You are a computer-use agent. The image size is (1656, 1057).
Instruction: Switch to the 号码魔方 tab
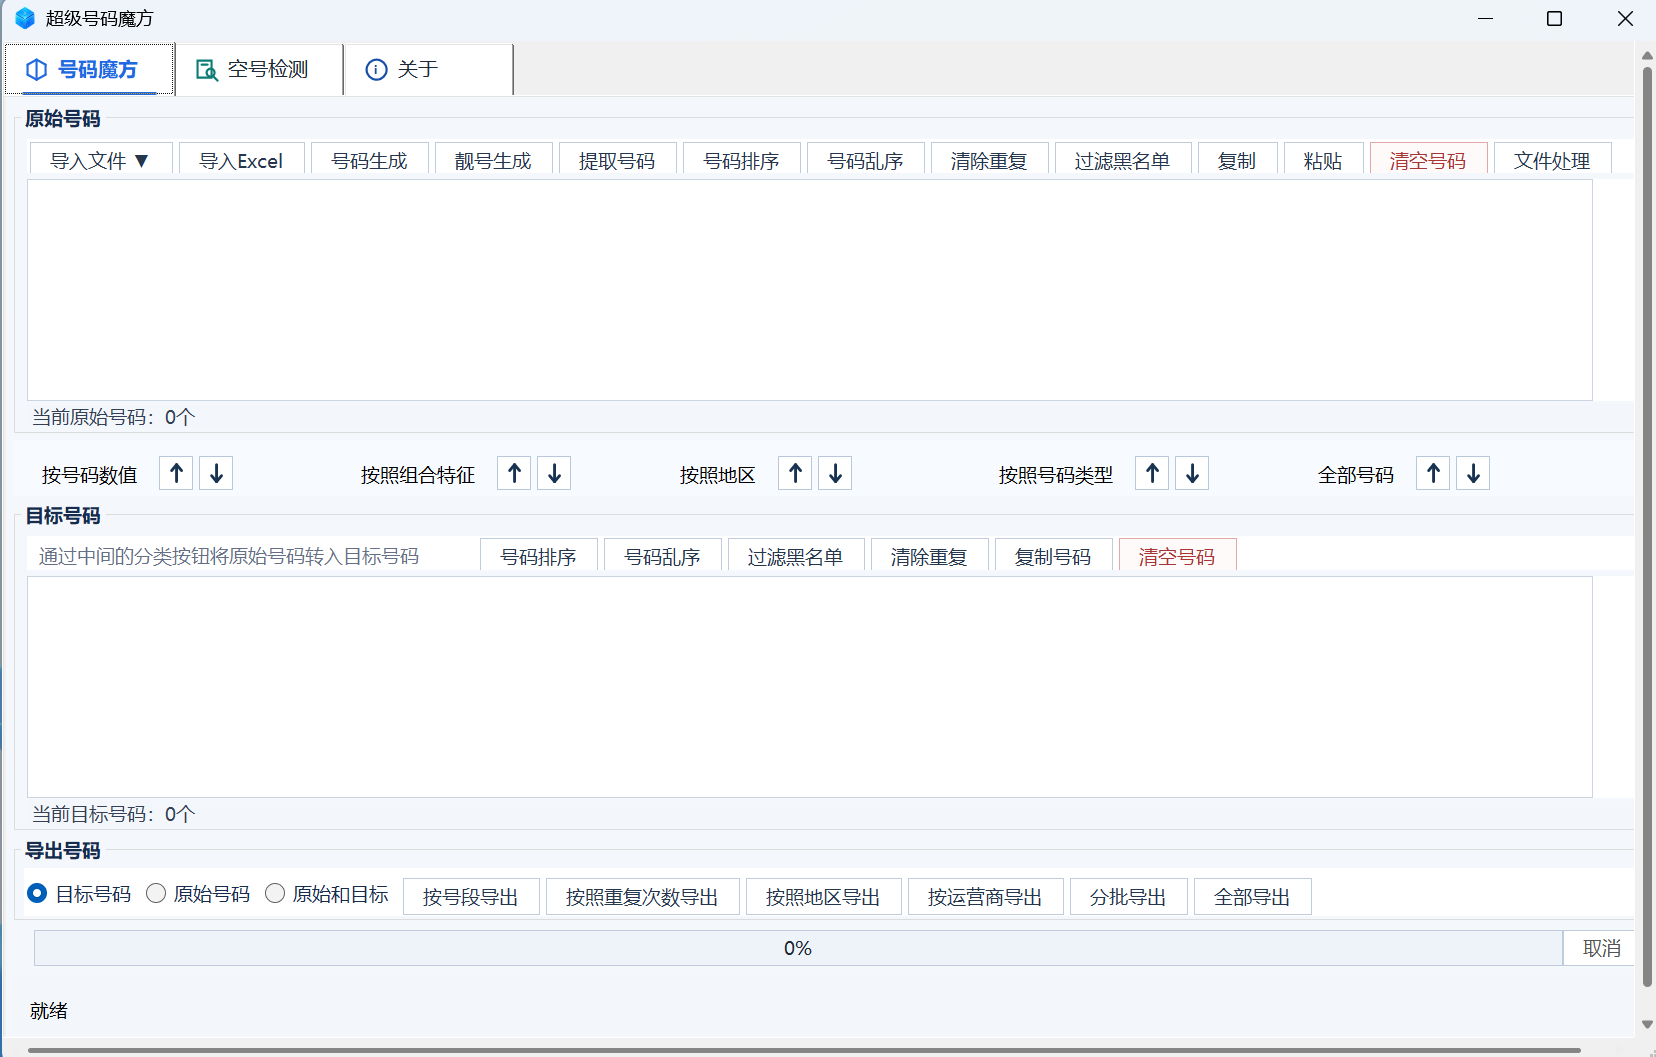89,69
